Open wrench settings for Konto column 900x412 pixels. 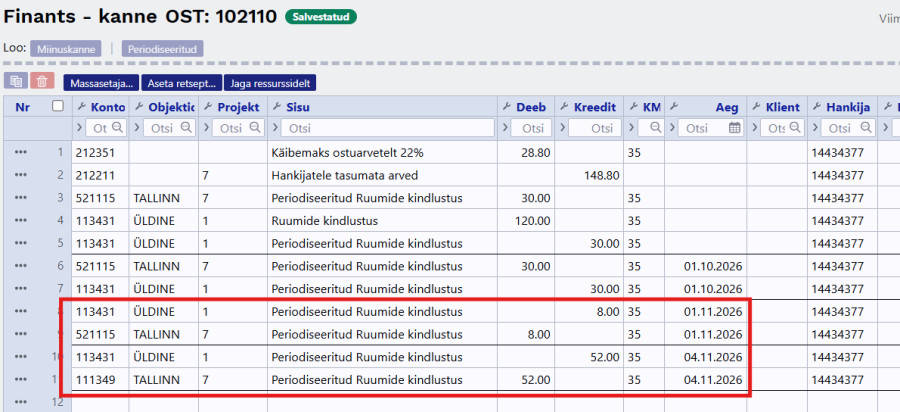tap(81, 107)
